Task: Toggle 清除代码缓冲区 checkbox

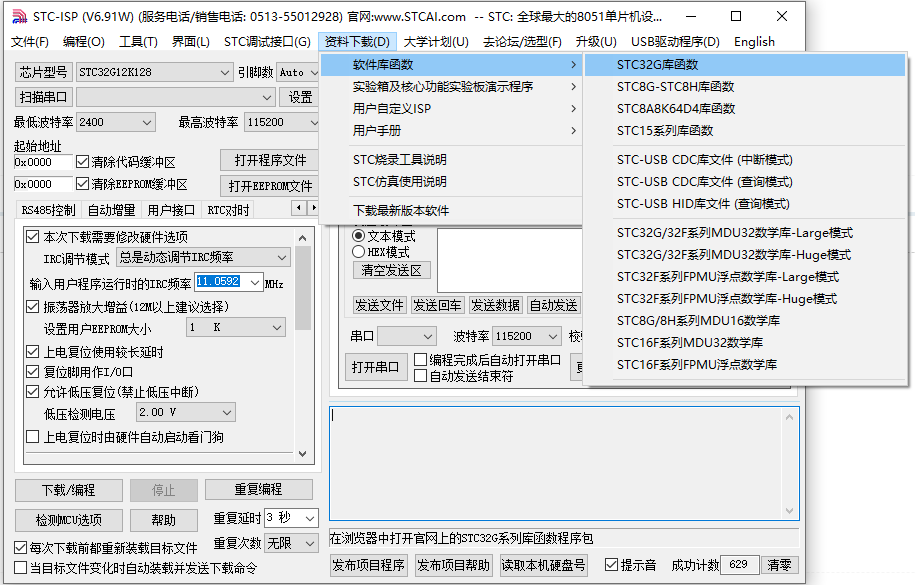Action: click(82, 162)
